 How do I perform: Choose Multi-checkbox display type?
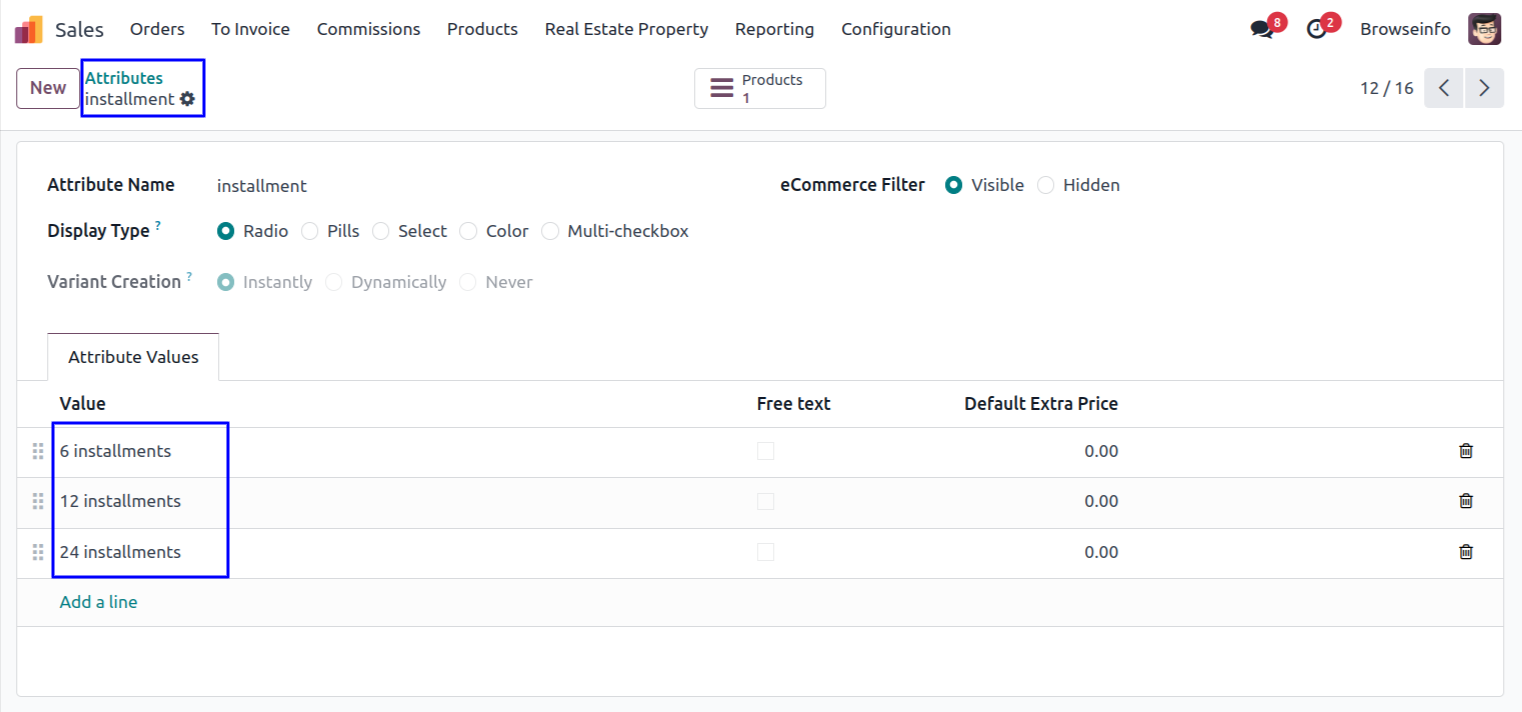click(550, 231)
